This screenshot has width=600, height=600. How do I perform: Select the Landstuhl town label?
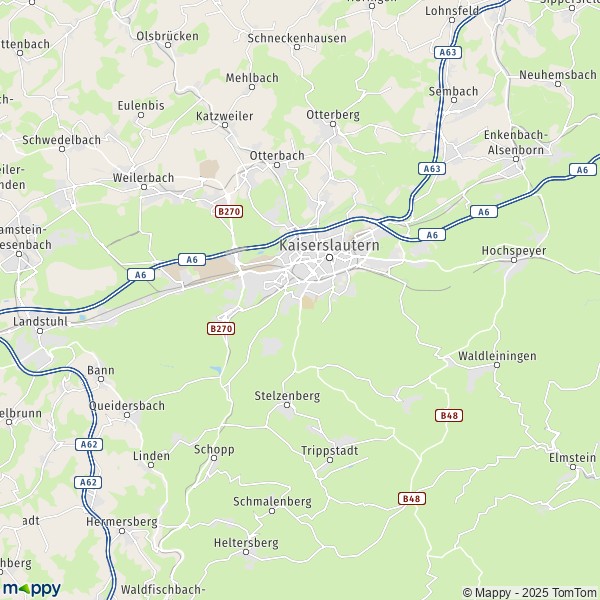[x=40, y=321]
